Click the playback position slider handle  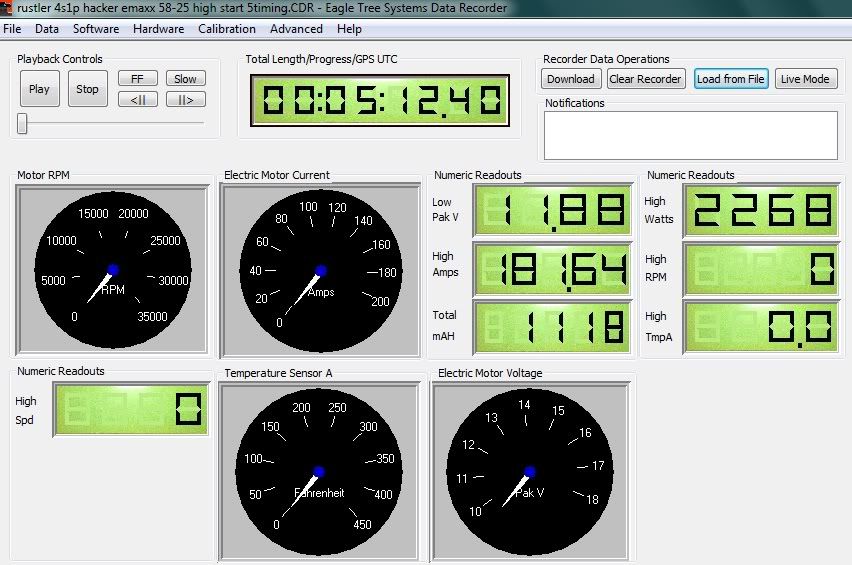tap(22, 124)
